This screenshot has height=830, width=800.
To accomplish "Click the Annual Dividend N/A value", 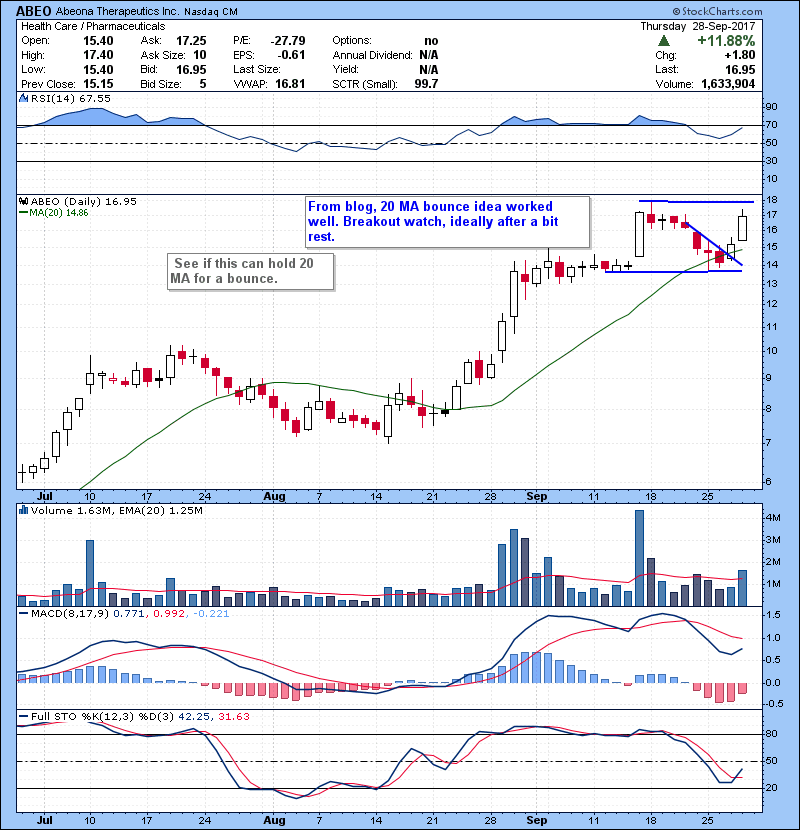I will pyautogui.click(x=428, y=55).
